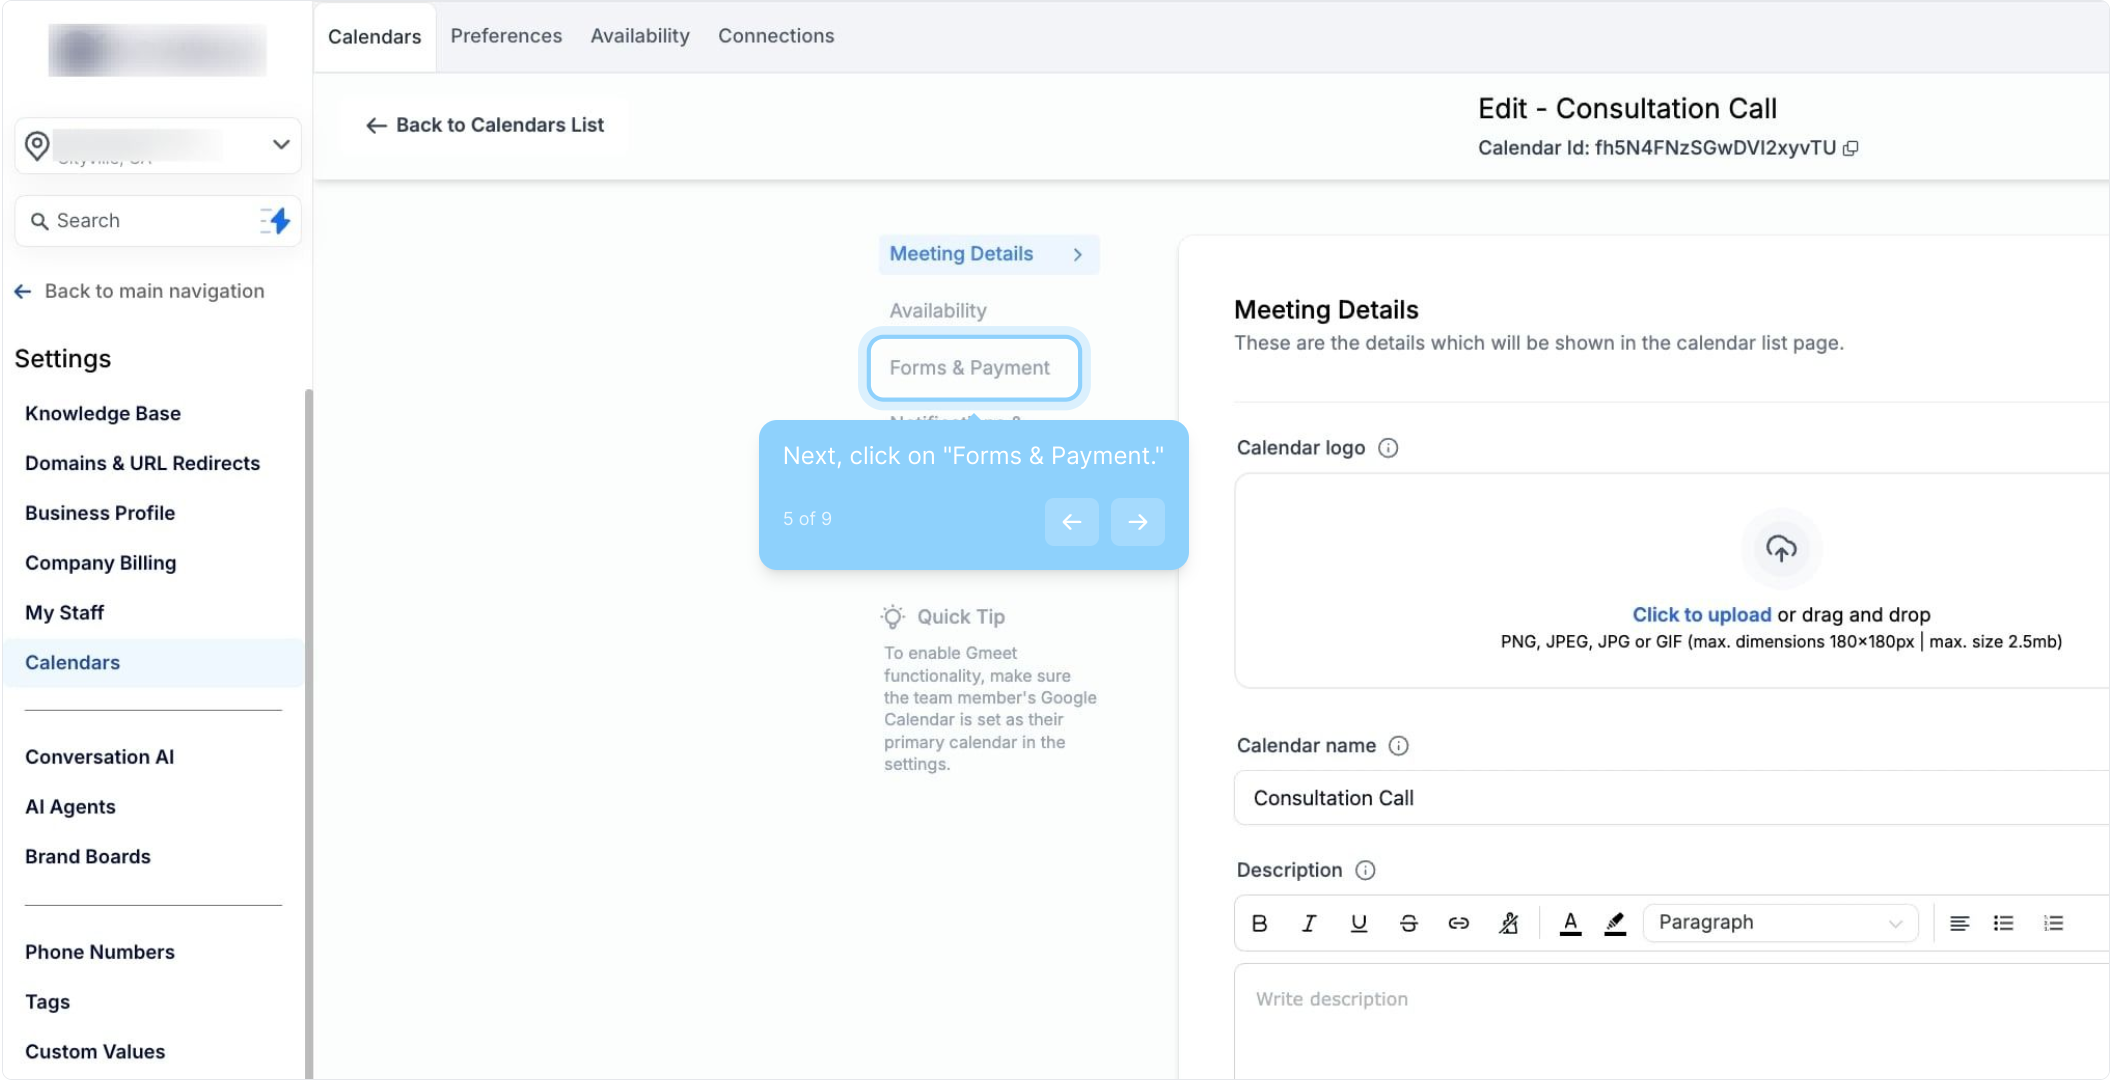This screenshot has width=2112, height=1080.
Task: Open the text font color picker
Action: pos(1570,923)
